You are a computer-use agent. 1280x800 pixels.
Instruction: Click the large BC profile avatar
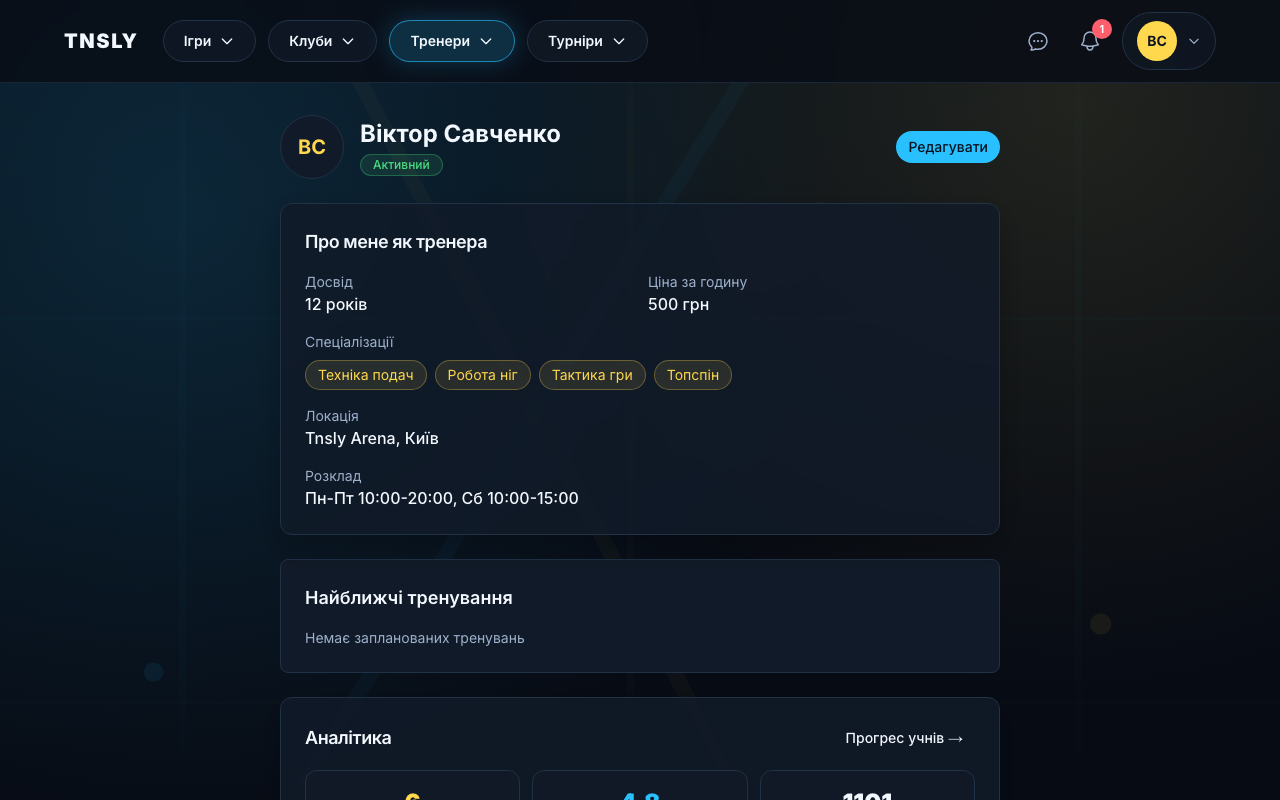coord(312,147)
